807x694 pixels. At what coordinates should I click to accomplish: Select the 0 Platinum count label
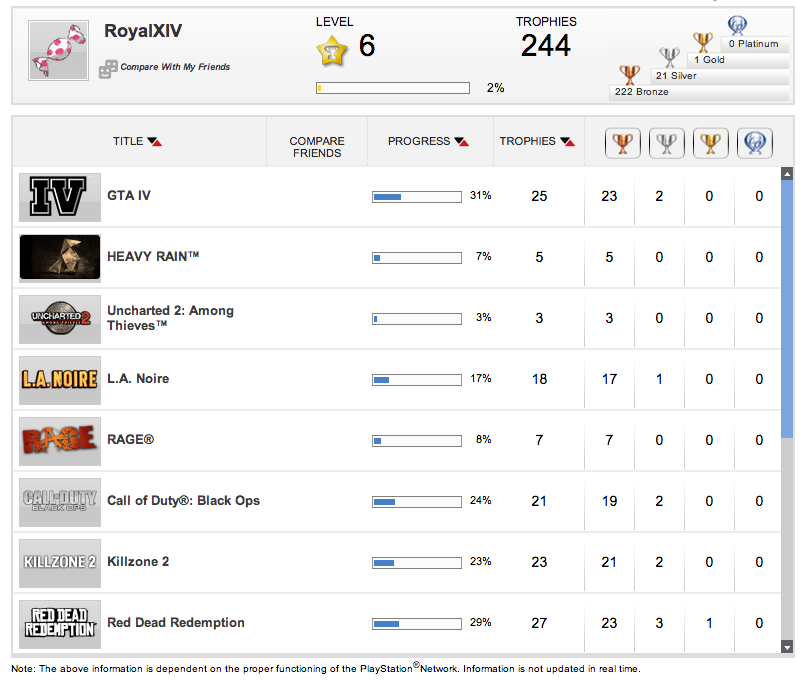coord(753,44)
